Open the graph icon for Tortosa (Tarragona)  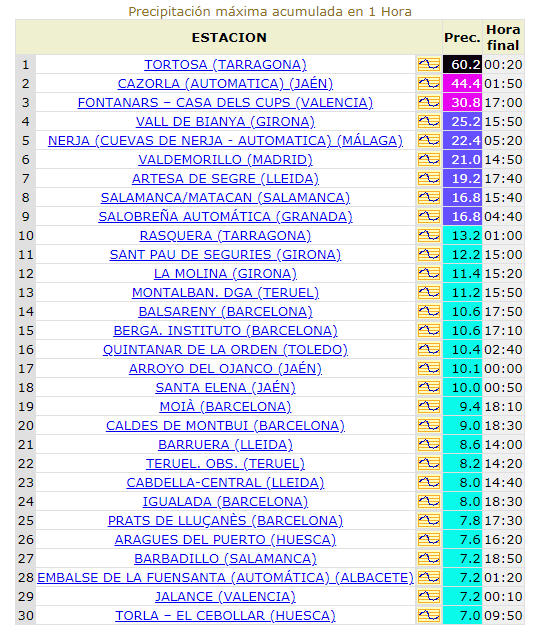(428, 64)
